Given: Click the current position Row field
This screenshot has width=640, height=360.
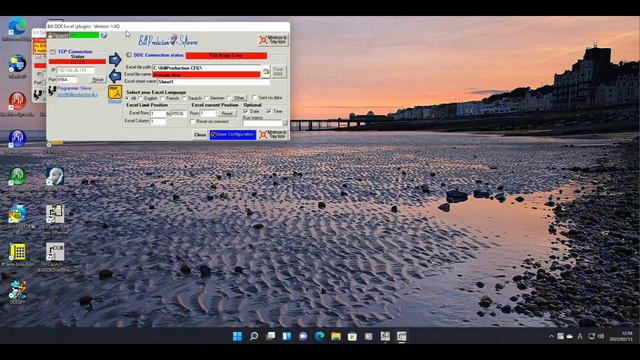Looking at the screenshot, I should (208, 113).
